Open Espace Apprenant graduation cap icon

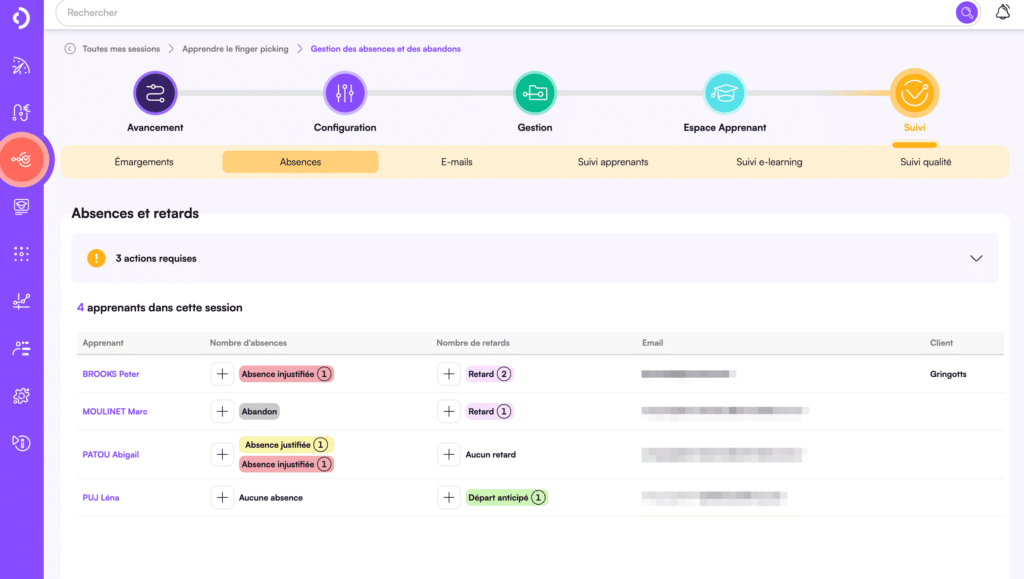point(725,94)
